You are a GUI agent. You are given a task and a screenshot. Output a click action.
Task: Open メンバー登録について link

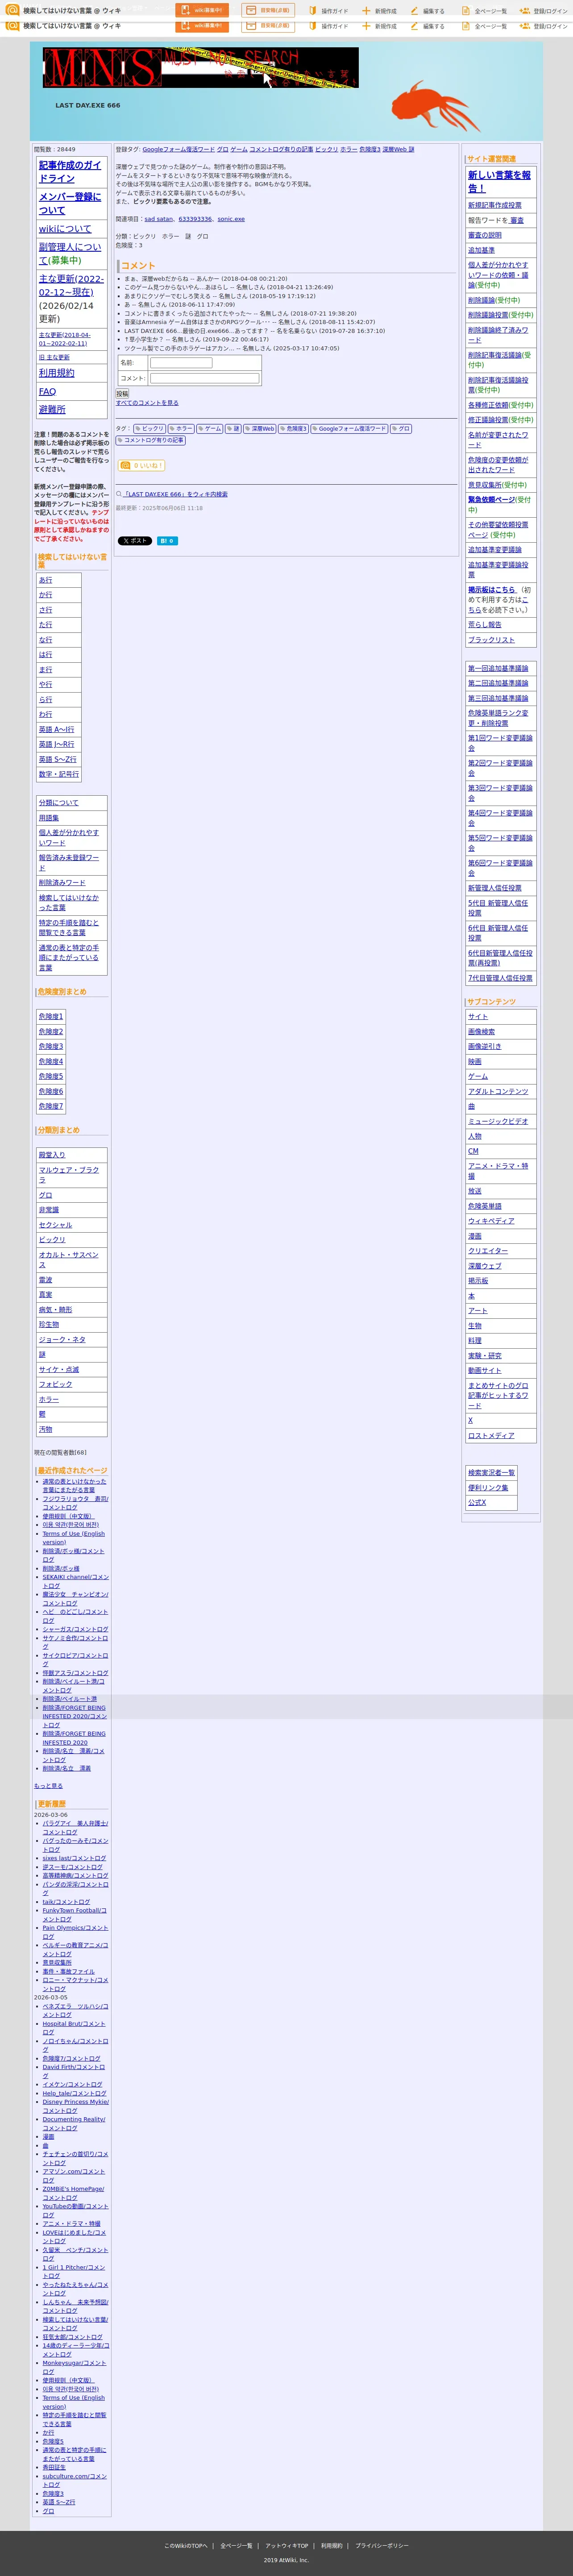pos(70,203)
